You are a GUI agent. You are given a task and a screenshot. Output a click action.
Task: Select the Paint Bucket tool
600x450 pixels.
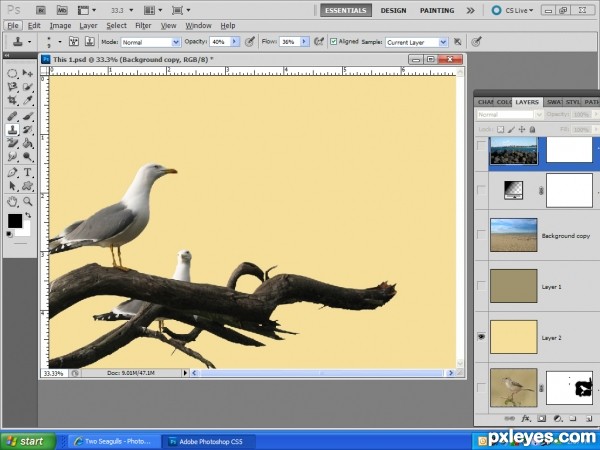point(28,143)
